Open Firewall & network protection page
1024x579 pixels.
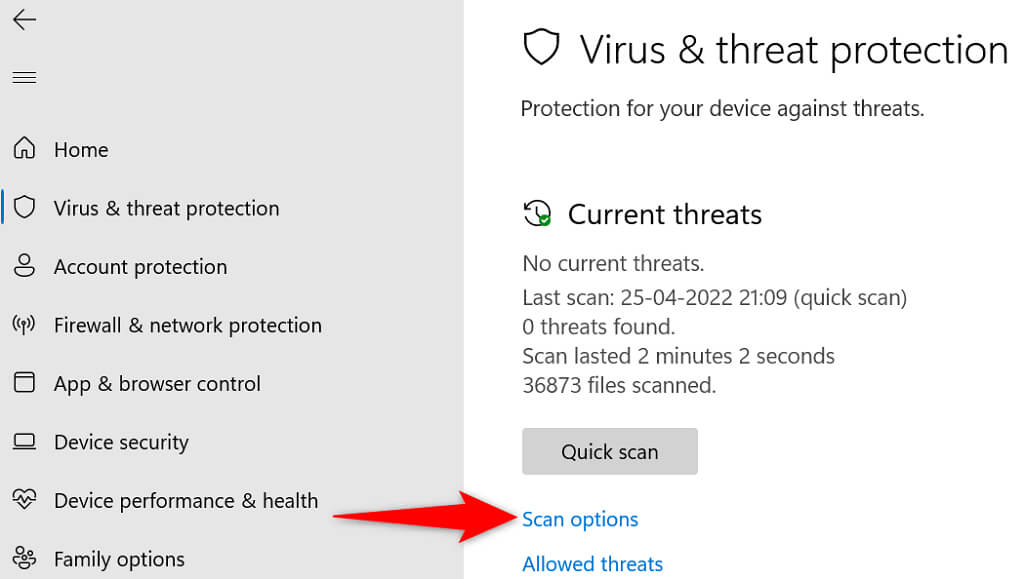pos(187,325)
